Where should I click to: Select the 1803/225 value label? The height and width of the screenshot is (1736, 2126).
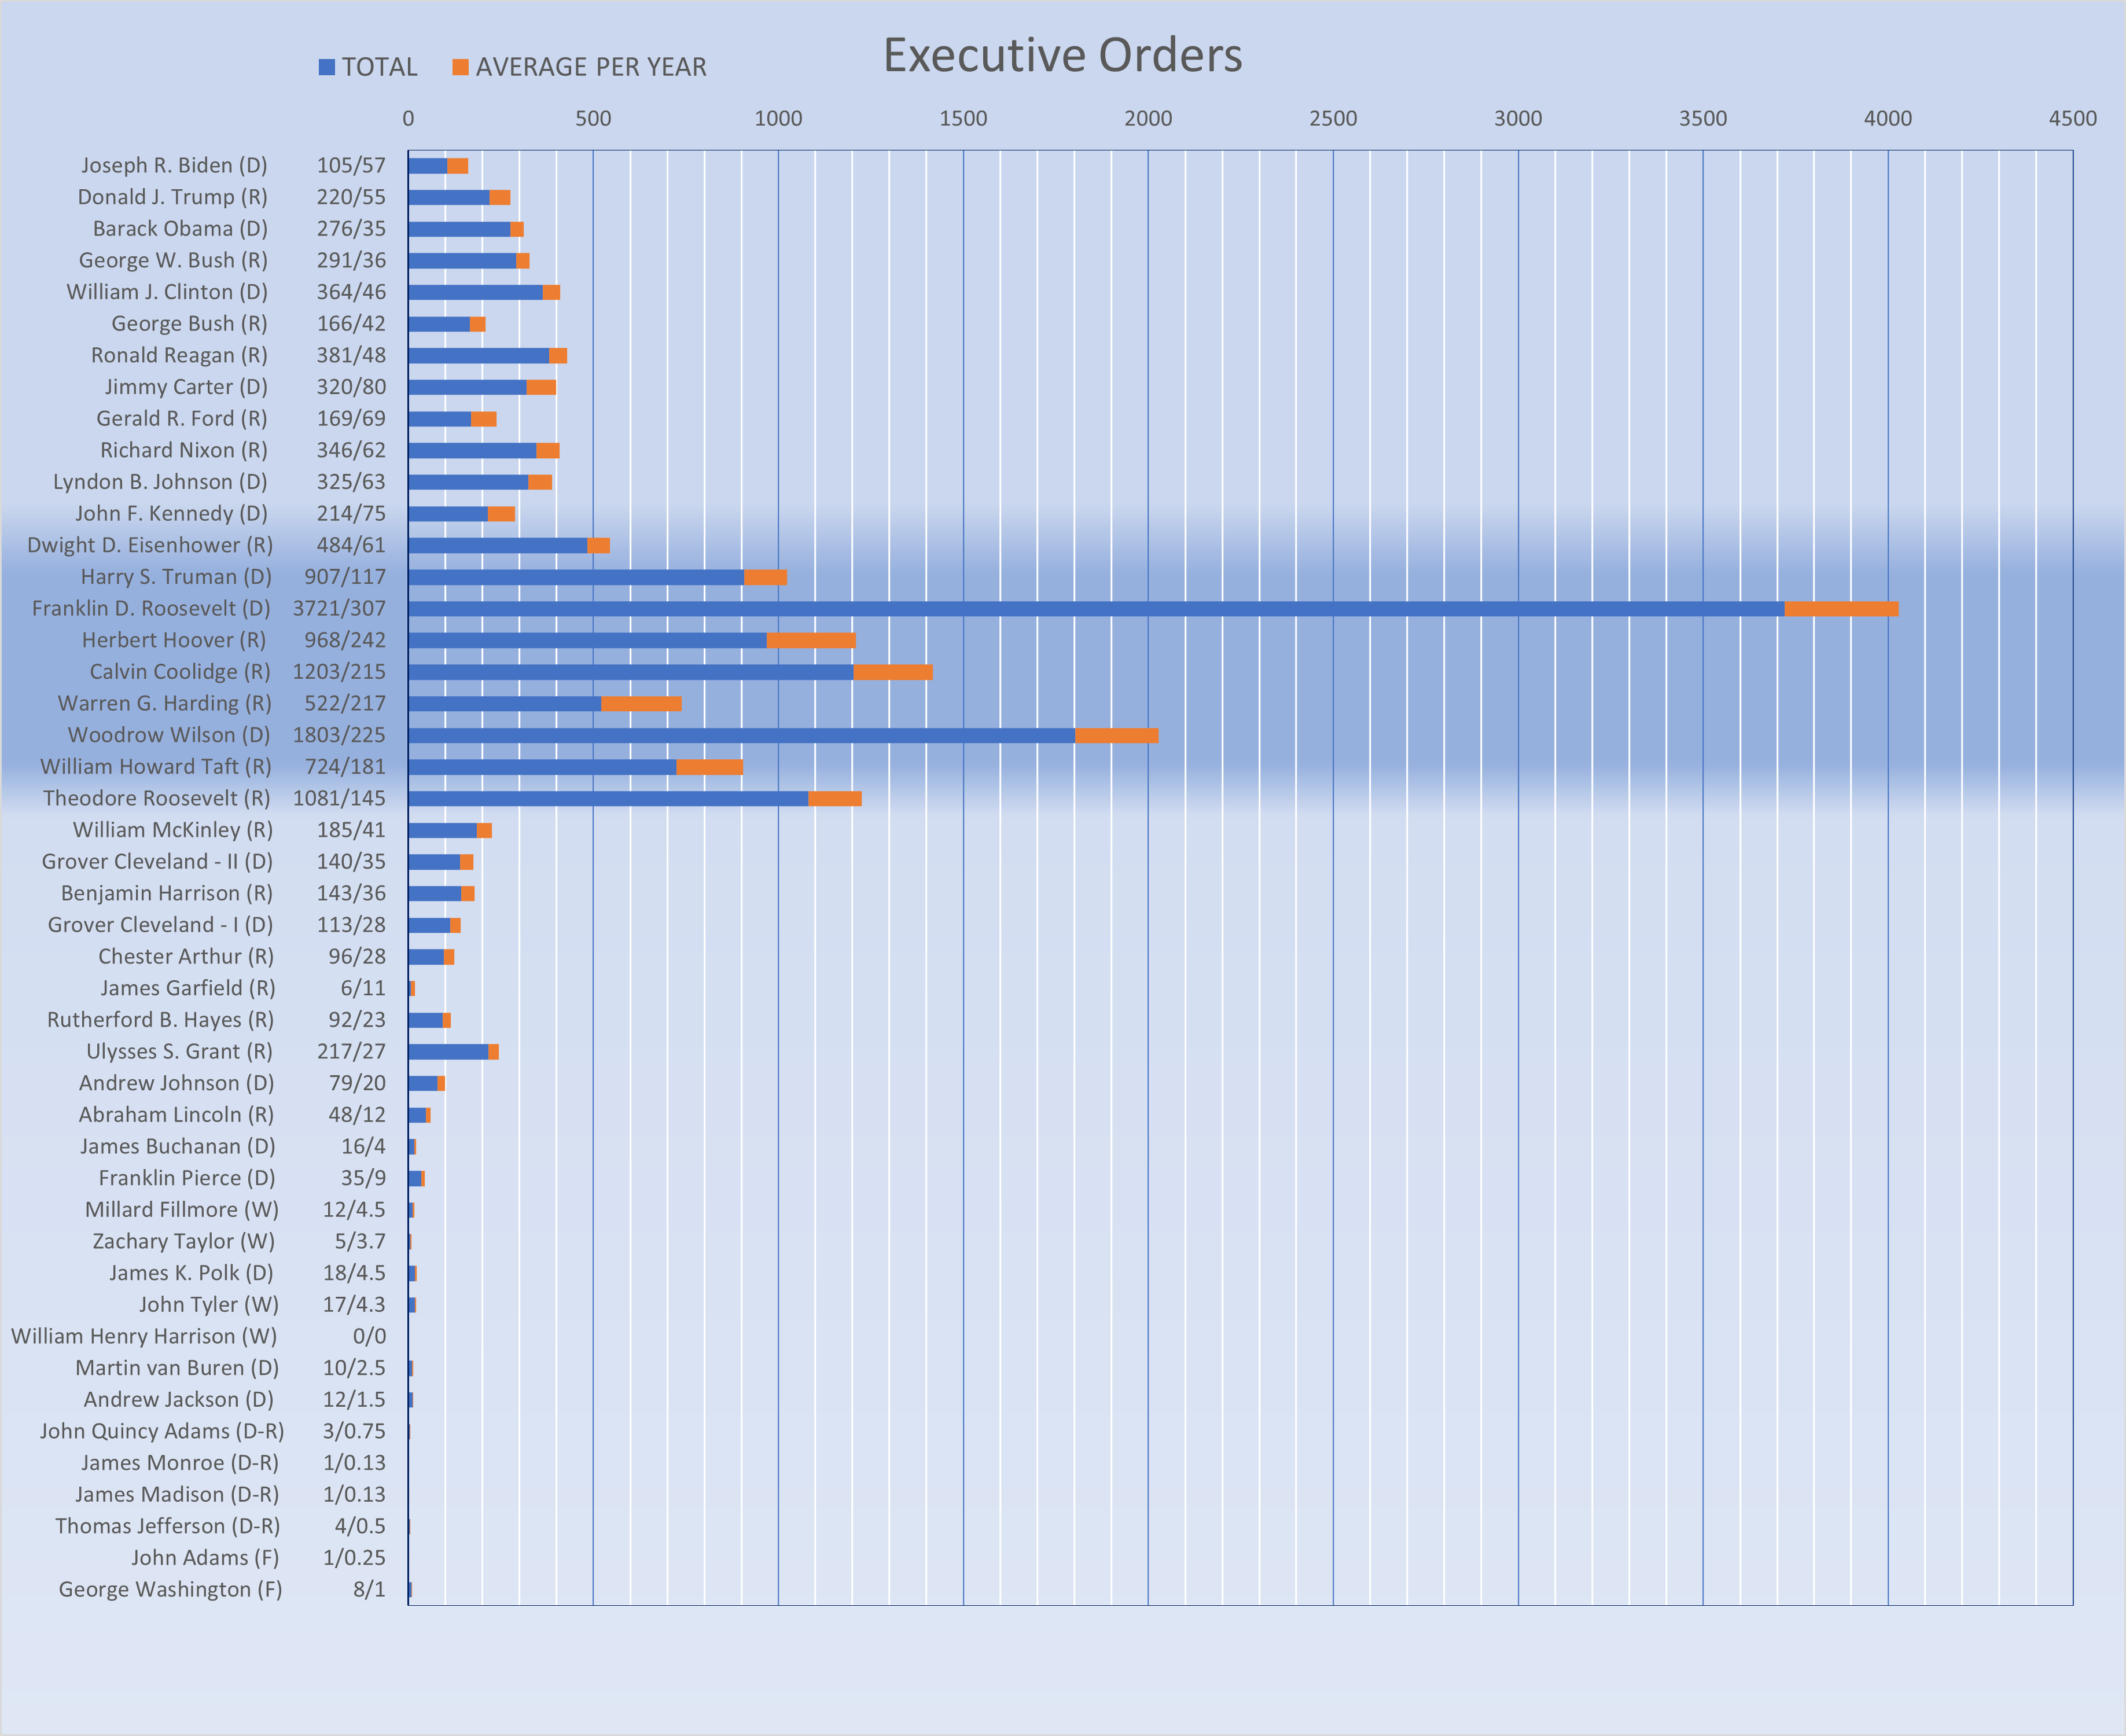338,735
